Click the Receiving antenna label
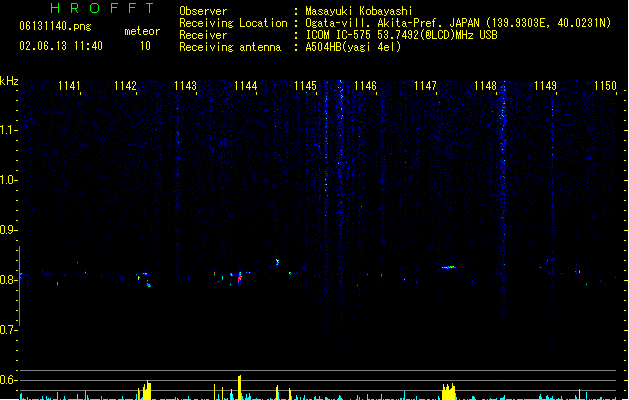Viewport: 629px width, 400px height. coord(230,47)
